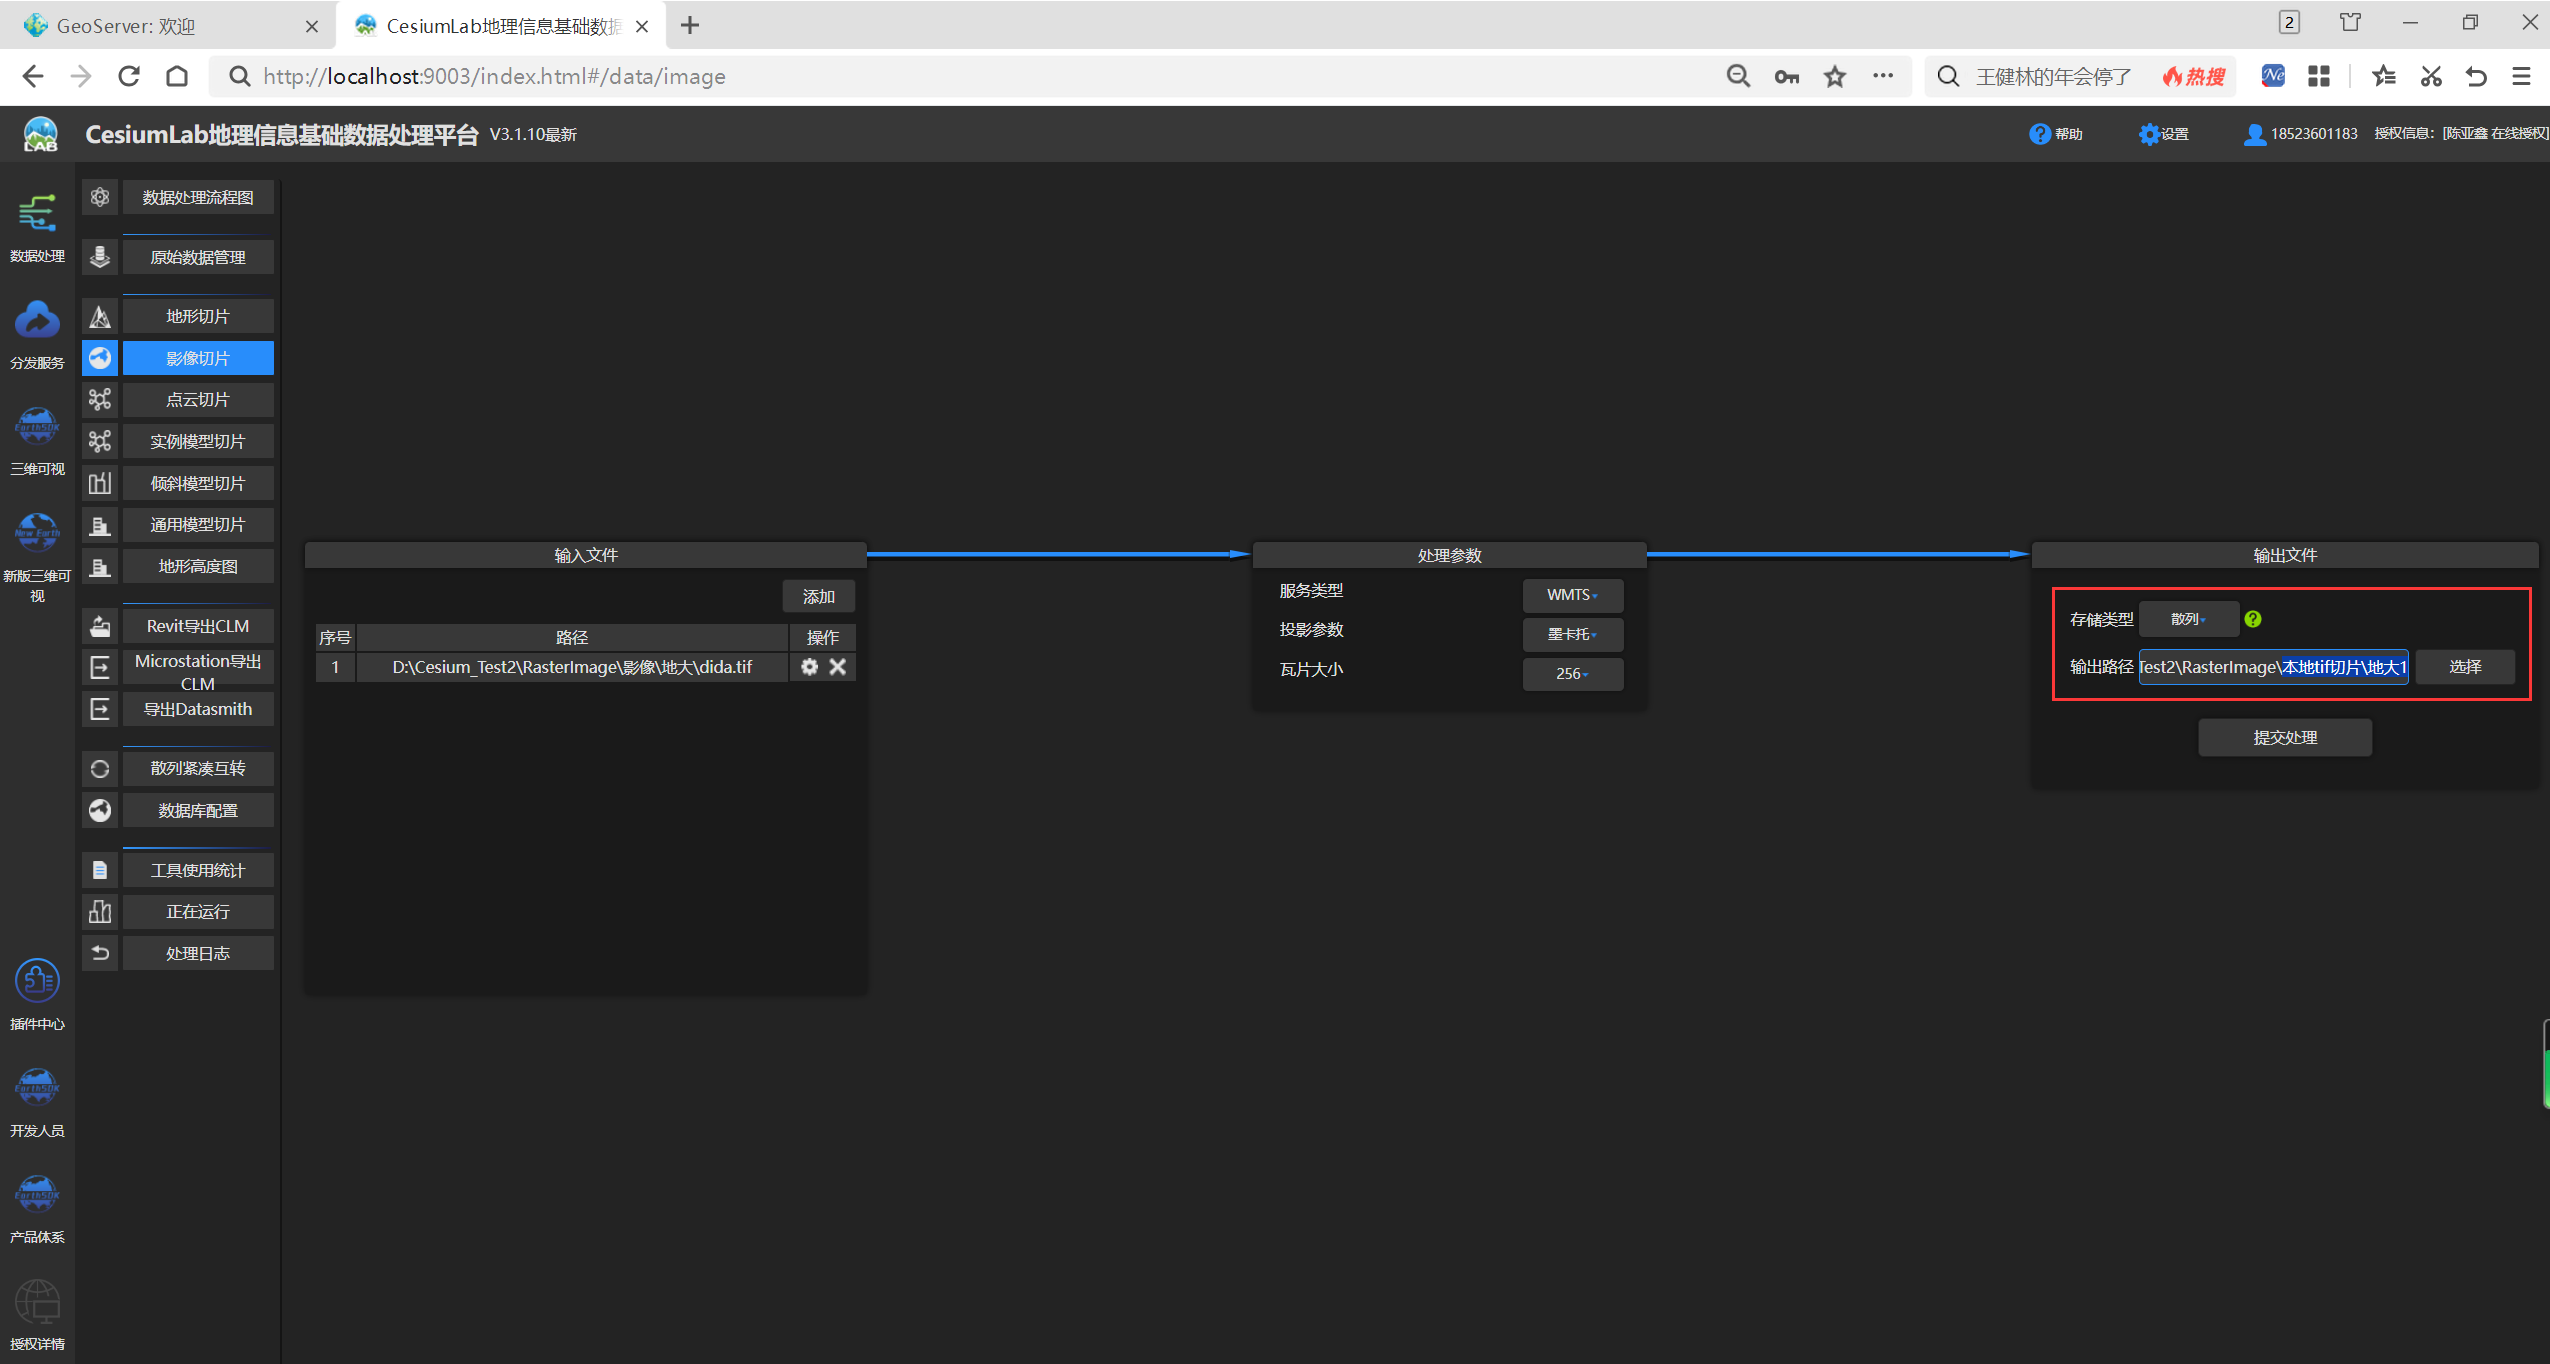Reload the page with the refresh button
Image resolution: width=2550 pixels, height=1364 pixels.
(129, 76)
